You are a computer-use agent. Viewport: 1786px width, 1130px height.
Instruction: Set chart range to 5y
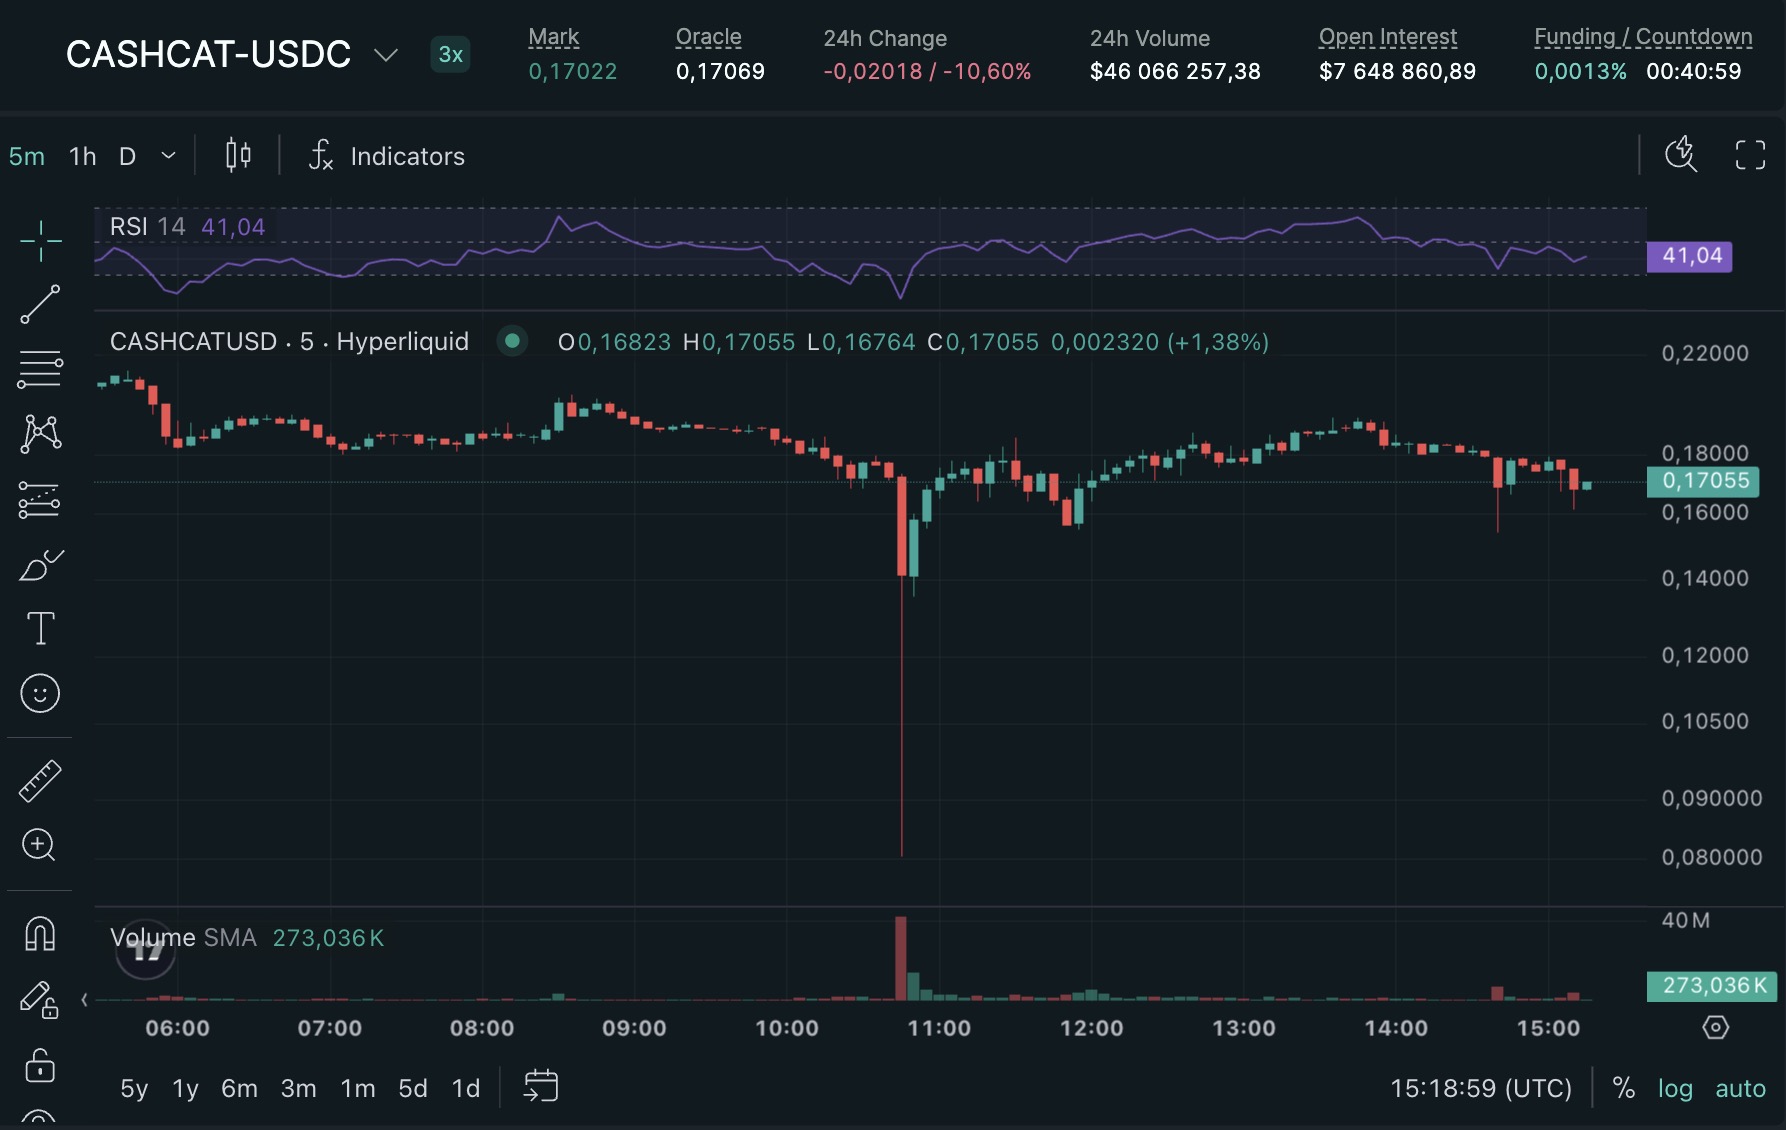(134, 1088)
